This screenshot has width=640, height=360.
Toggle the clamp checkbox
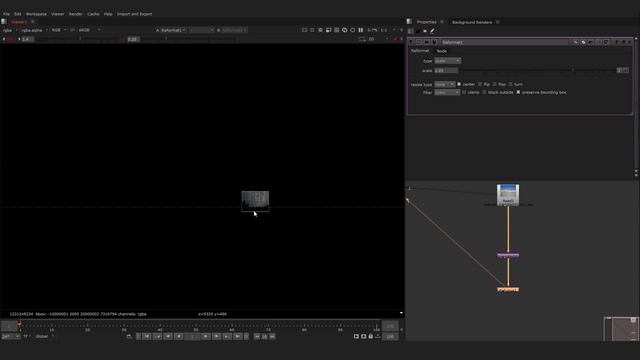(x=464, y=92)
